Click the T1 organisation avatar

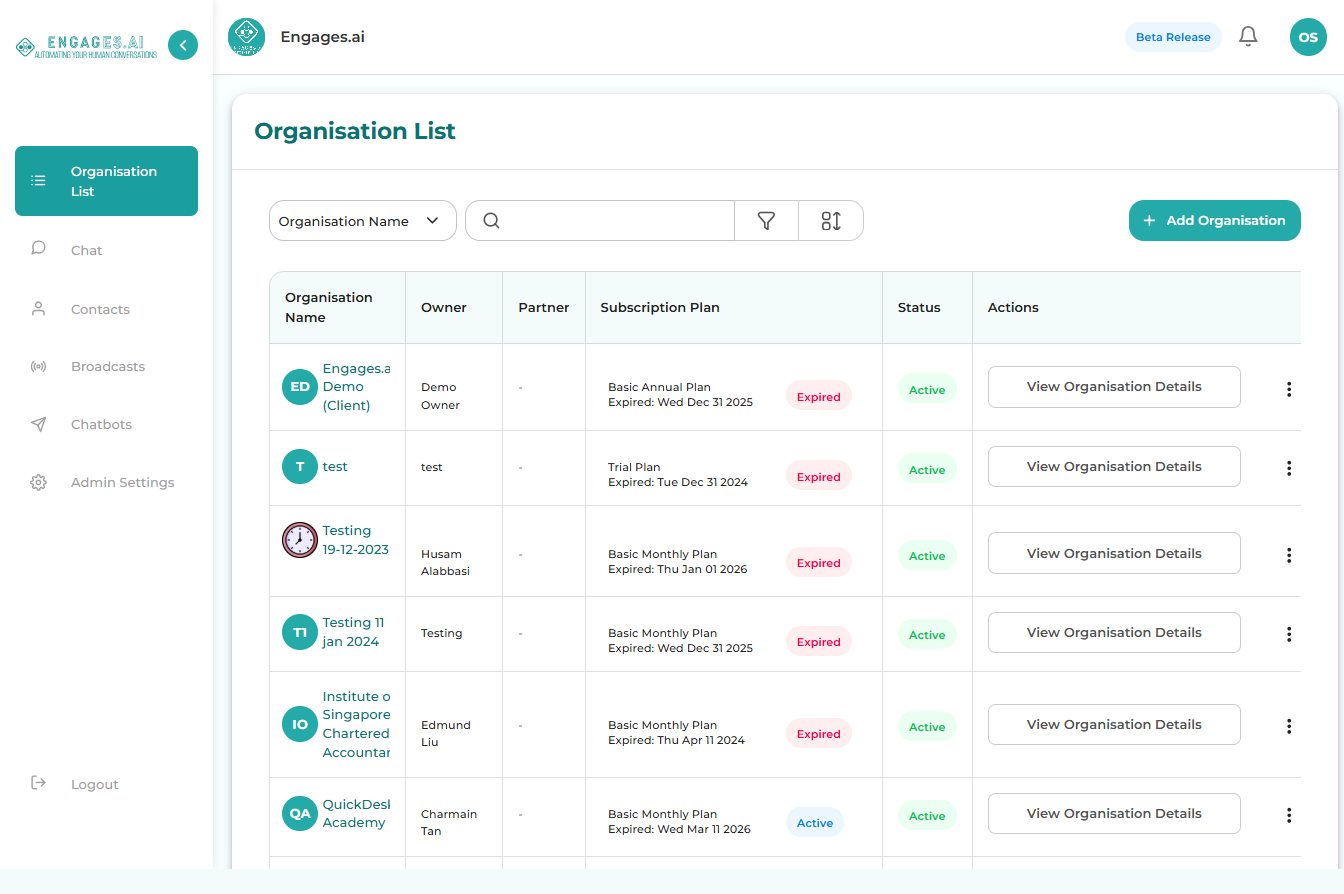tap(300, 632)
